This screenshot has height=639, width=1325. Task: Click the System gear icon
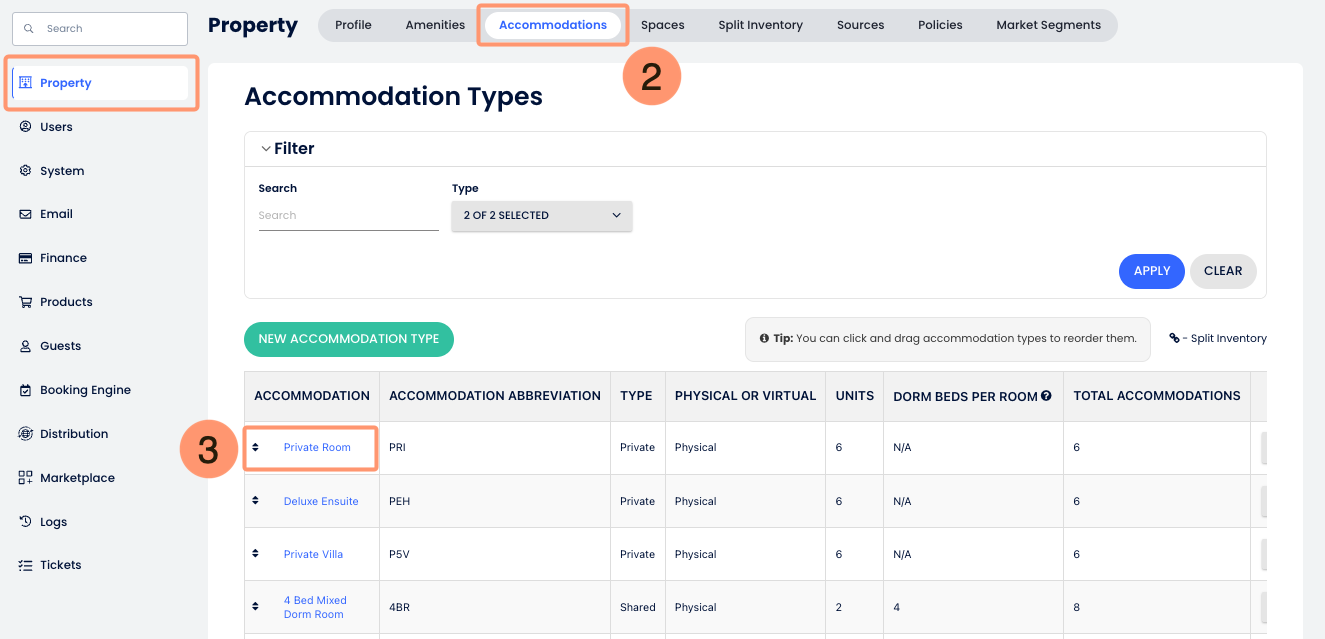(26, 171)
